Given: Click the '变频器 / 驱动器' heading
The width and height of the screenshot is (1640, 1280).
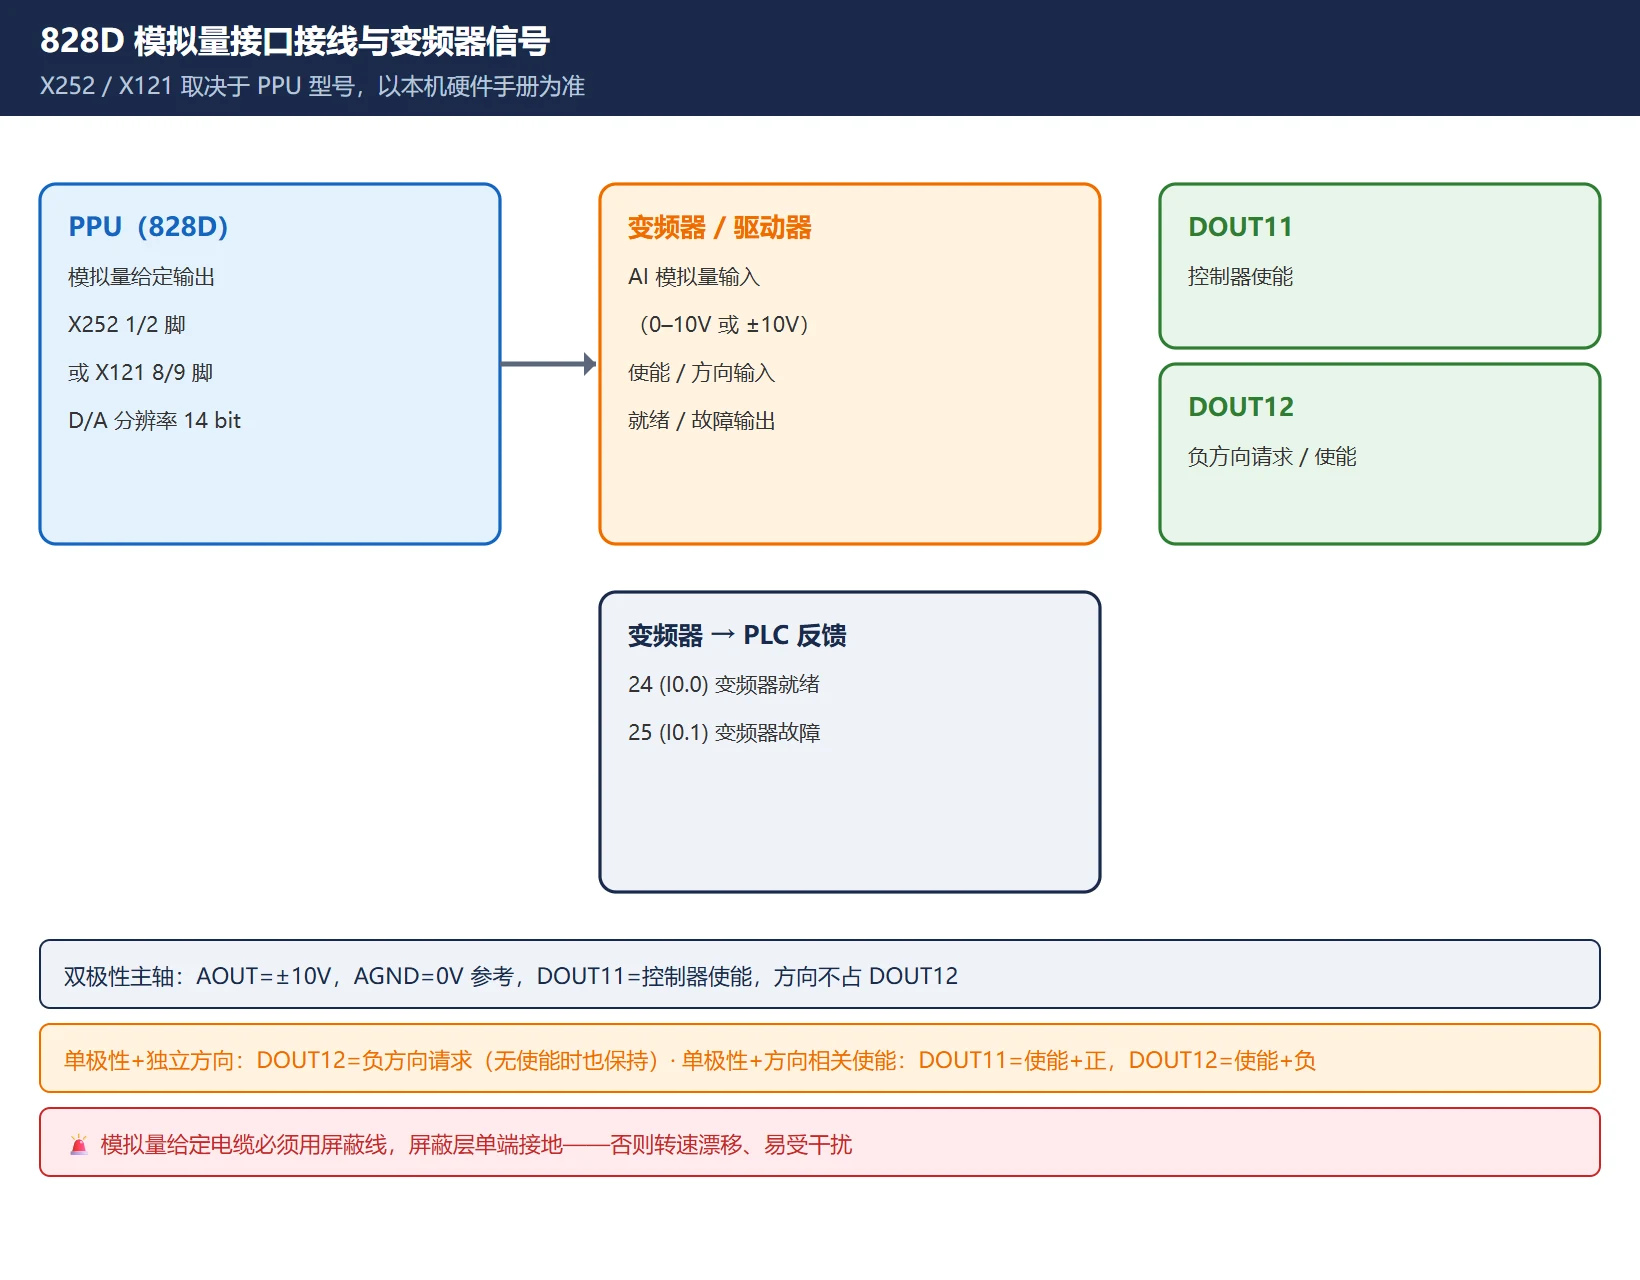Looking at the screenshot, I should tap(720, 227).
